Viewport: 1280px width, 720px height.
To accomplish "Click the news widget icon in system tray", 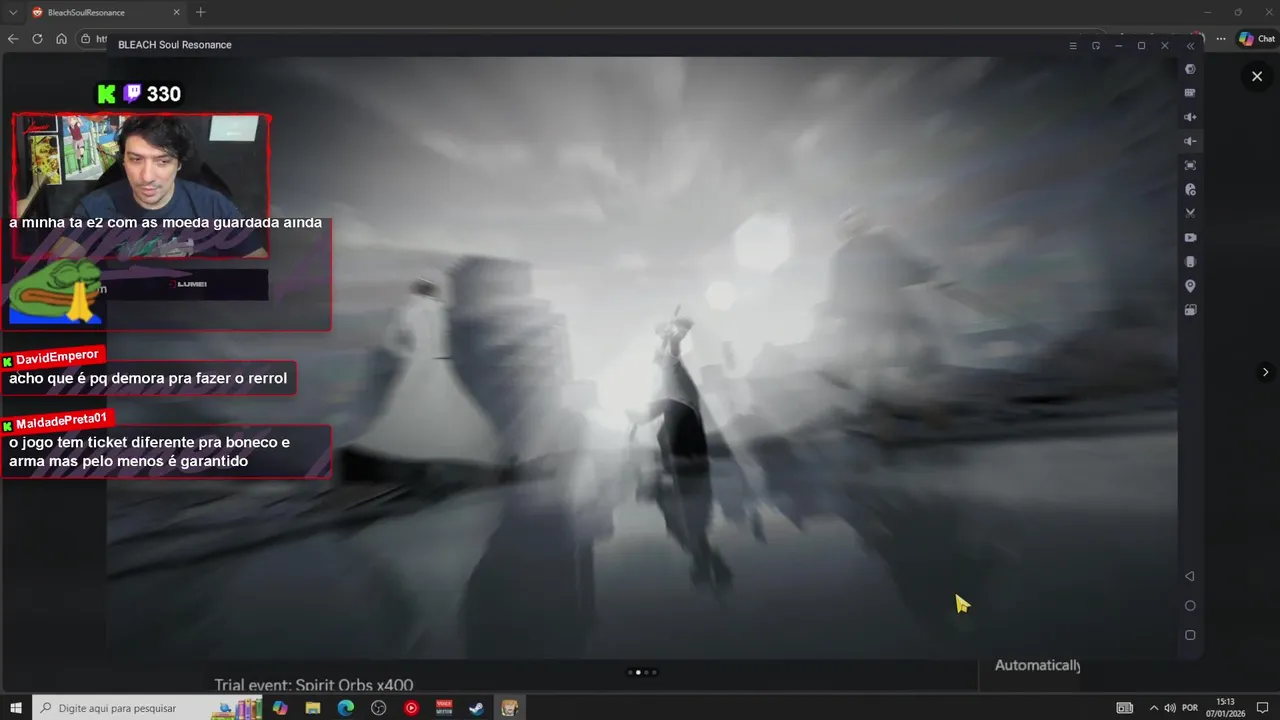I will tap(1125, 708).
